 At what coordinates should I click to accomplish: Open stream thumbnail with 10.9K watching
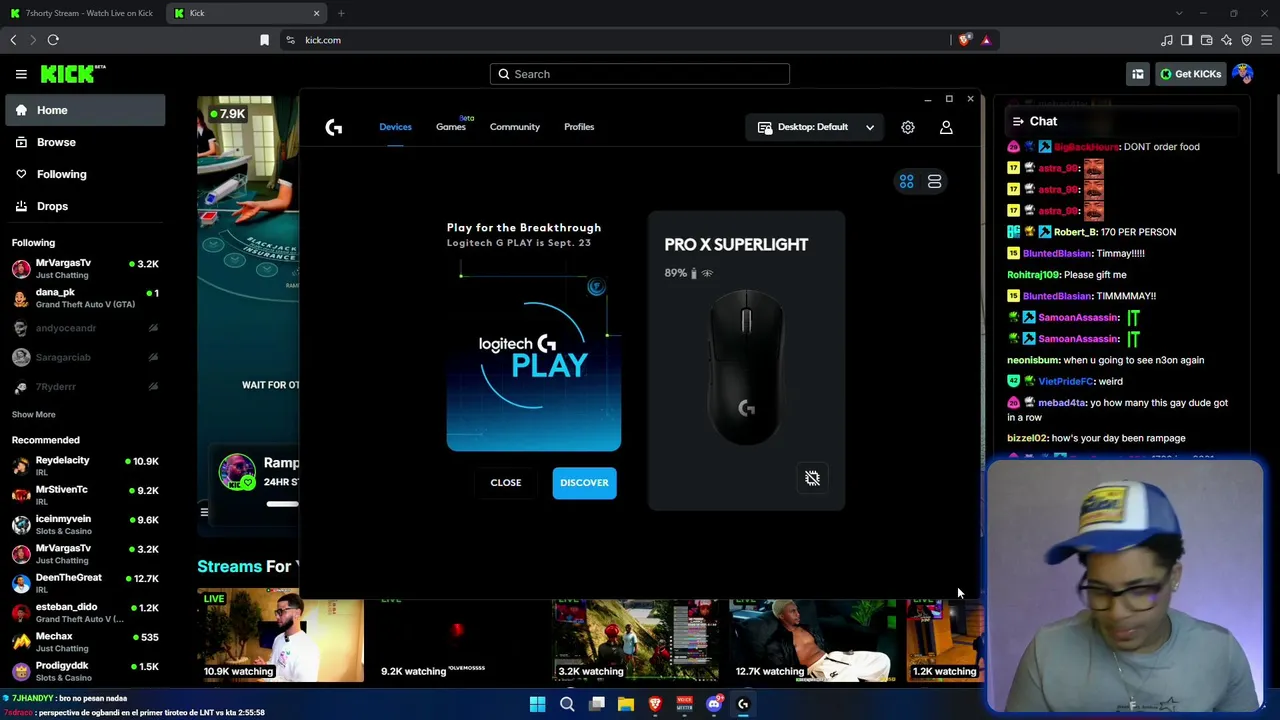click(281, 636)
